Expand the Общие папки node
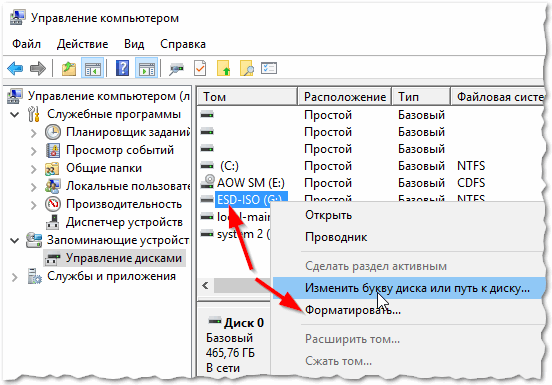This screenshot has height=385, width=552. coord(33,169)
